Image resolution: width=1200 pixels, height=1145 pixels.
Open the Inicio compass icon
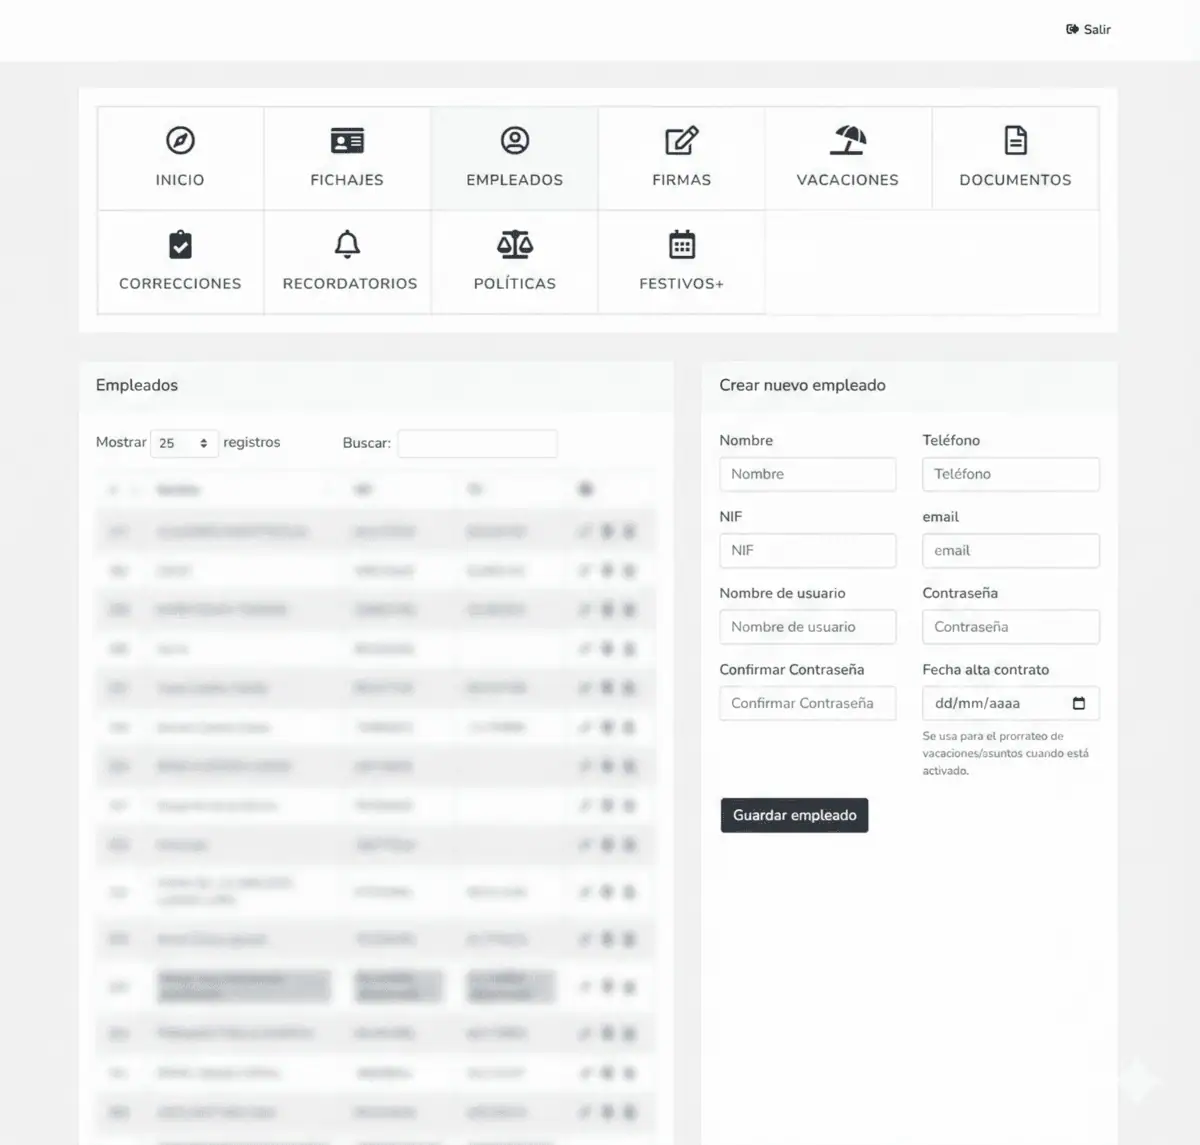180,141
